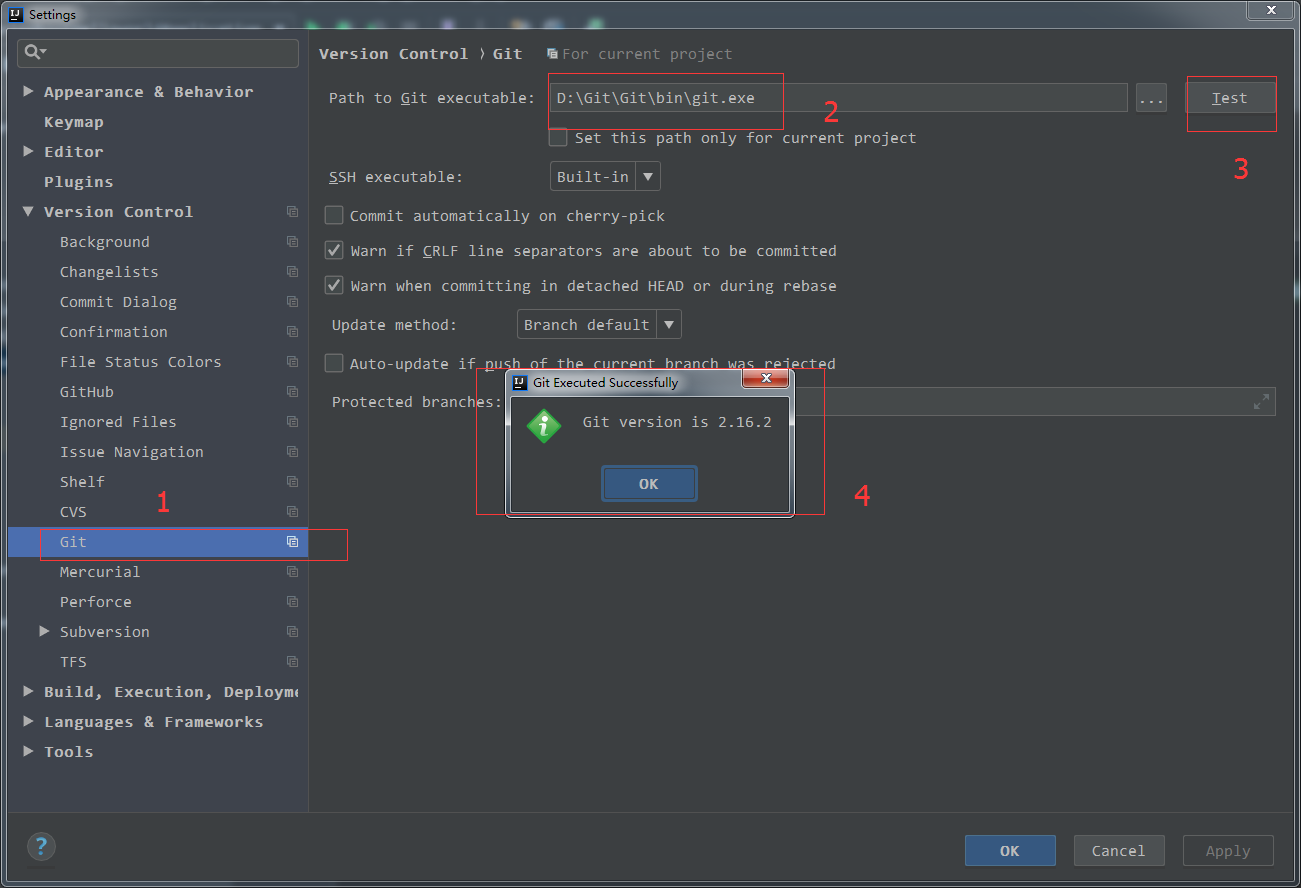Open the Perforce settings page

point(96,602)
